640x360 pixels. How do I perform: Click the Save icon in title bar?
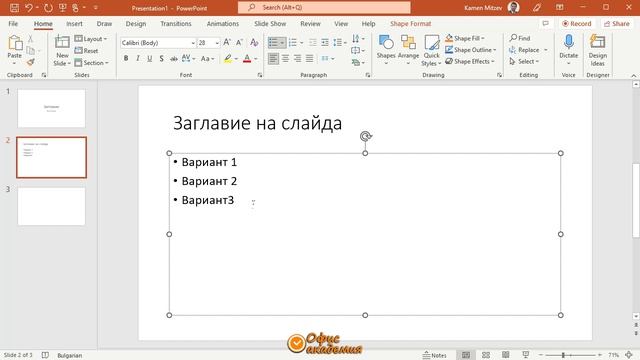coord(14,8)
